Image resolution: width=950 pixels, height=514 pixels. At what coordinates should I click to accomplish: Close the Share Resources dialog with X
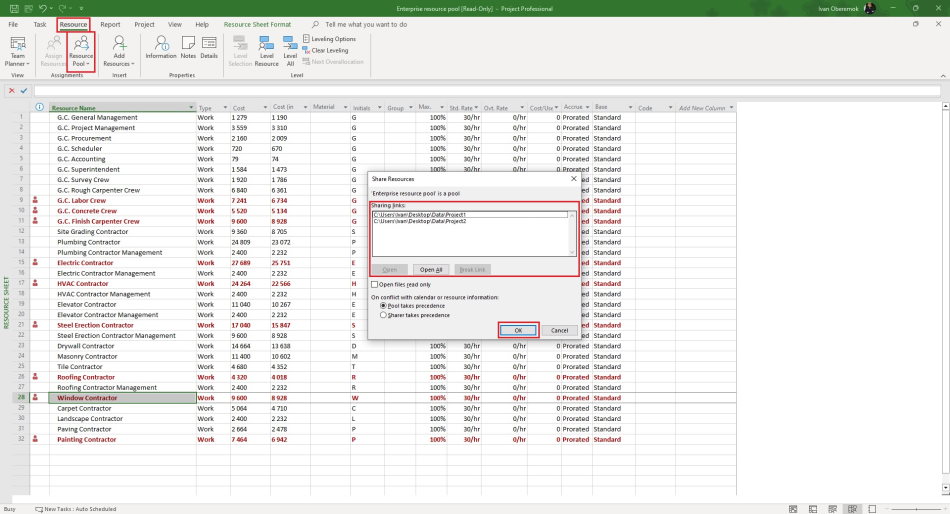pyautogui.click(x=574, y=179)
